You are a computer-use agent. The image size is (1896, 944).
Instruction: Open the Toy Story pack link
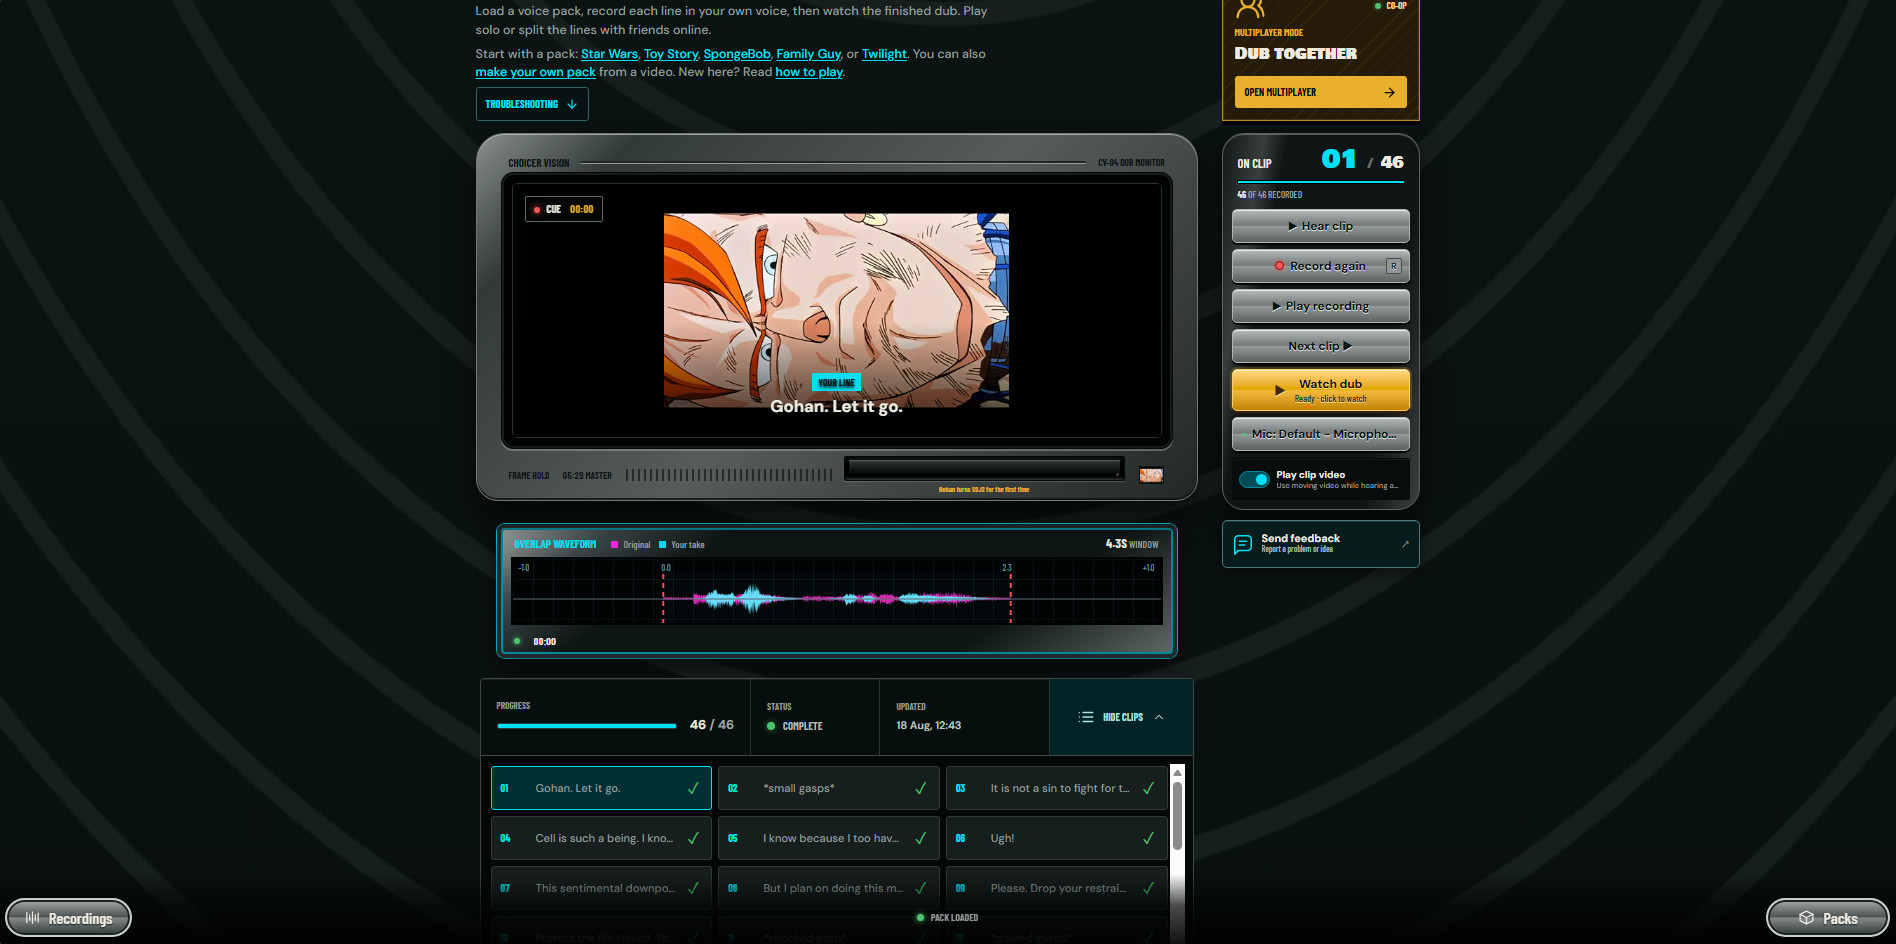click(x=671, y=54)
